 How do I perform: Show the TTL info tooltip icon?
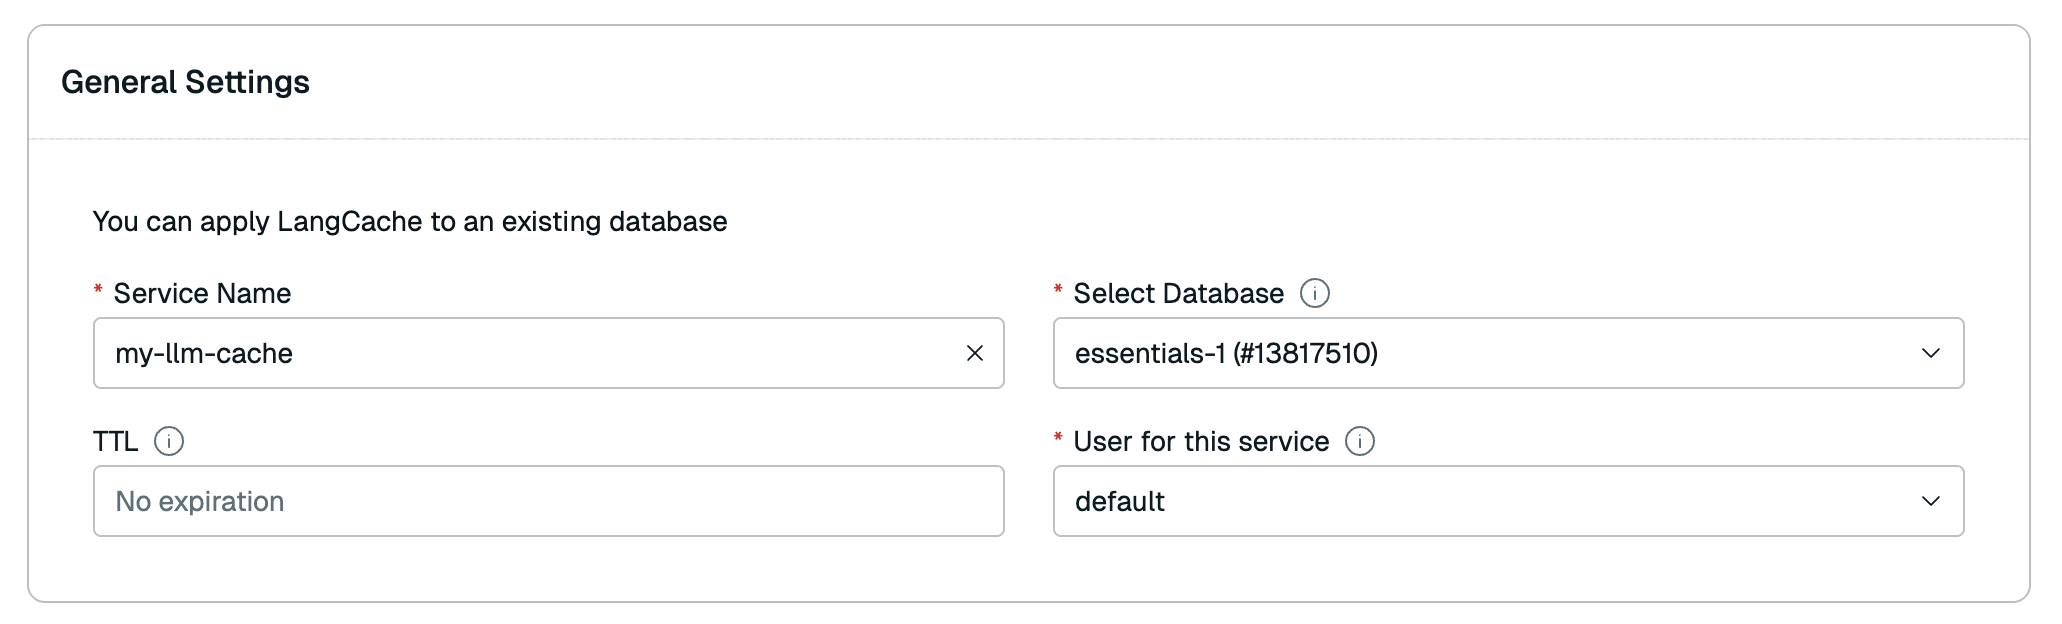(169, 441)
